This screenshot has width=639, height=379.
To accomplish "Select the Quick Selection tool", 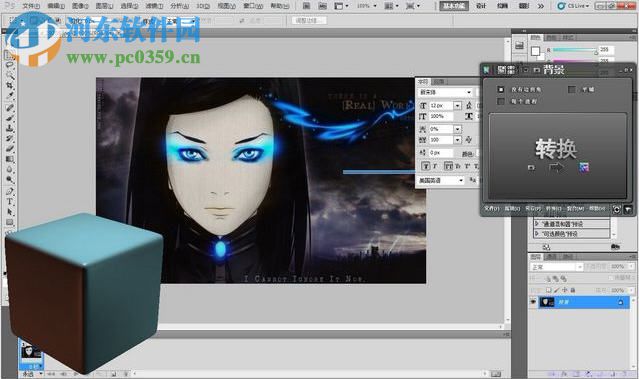I will click(9, 75).
